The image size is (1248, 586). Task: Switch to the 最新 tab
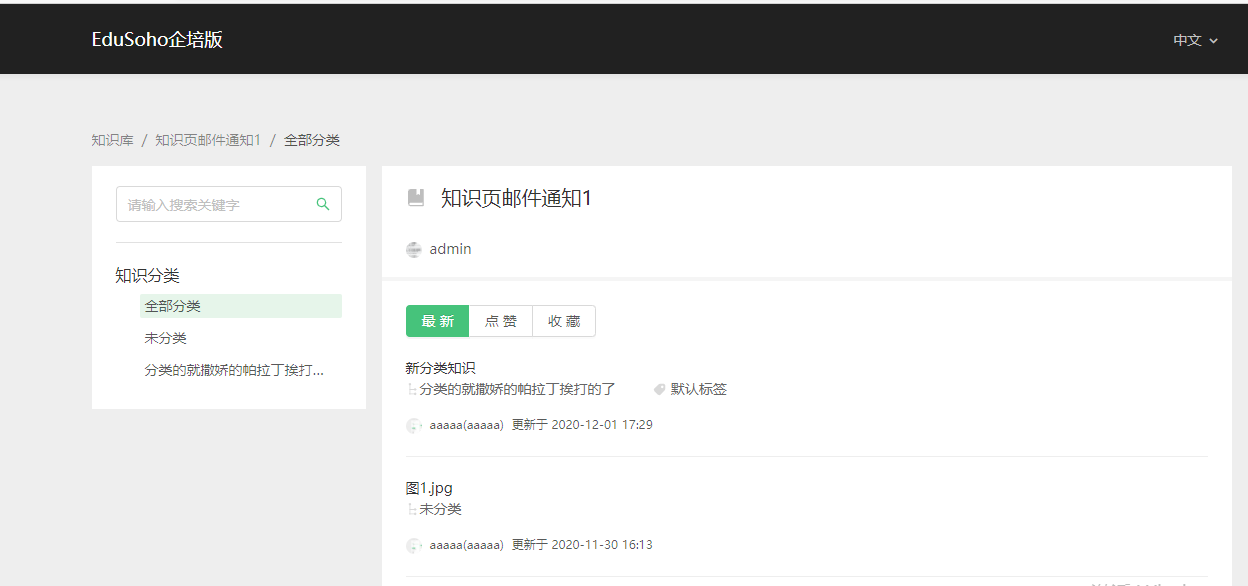click(x=437, y=321)
